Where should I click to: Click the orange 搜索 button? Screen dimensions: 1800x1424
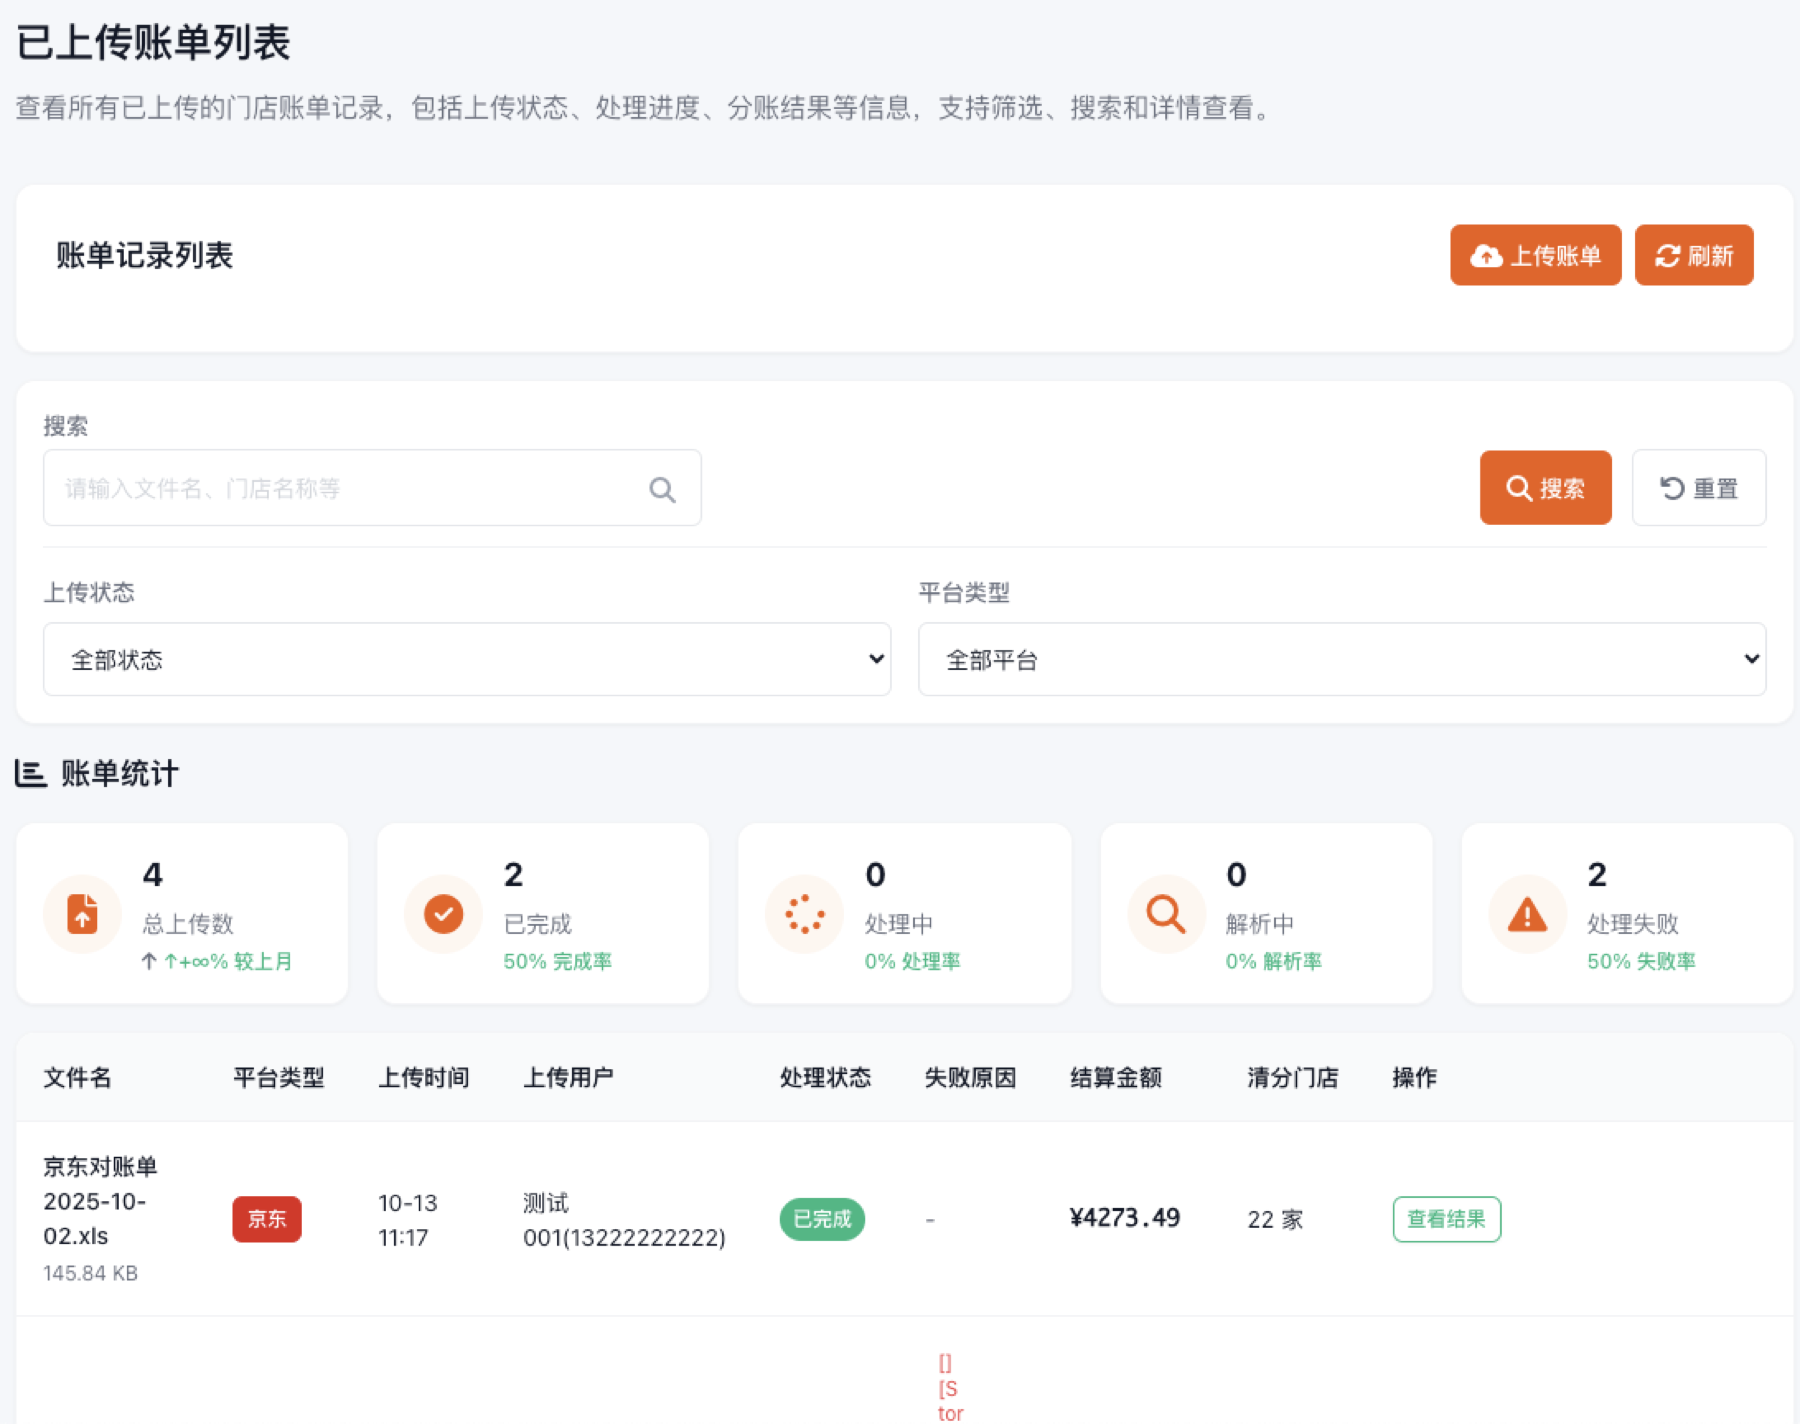tap(1545, 488)
